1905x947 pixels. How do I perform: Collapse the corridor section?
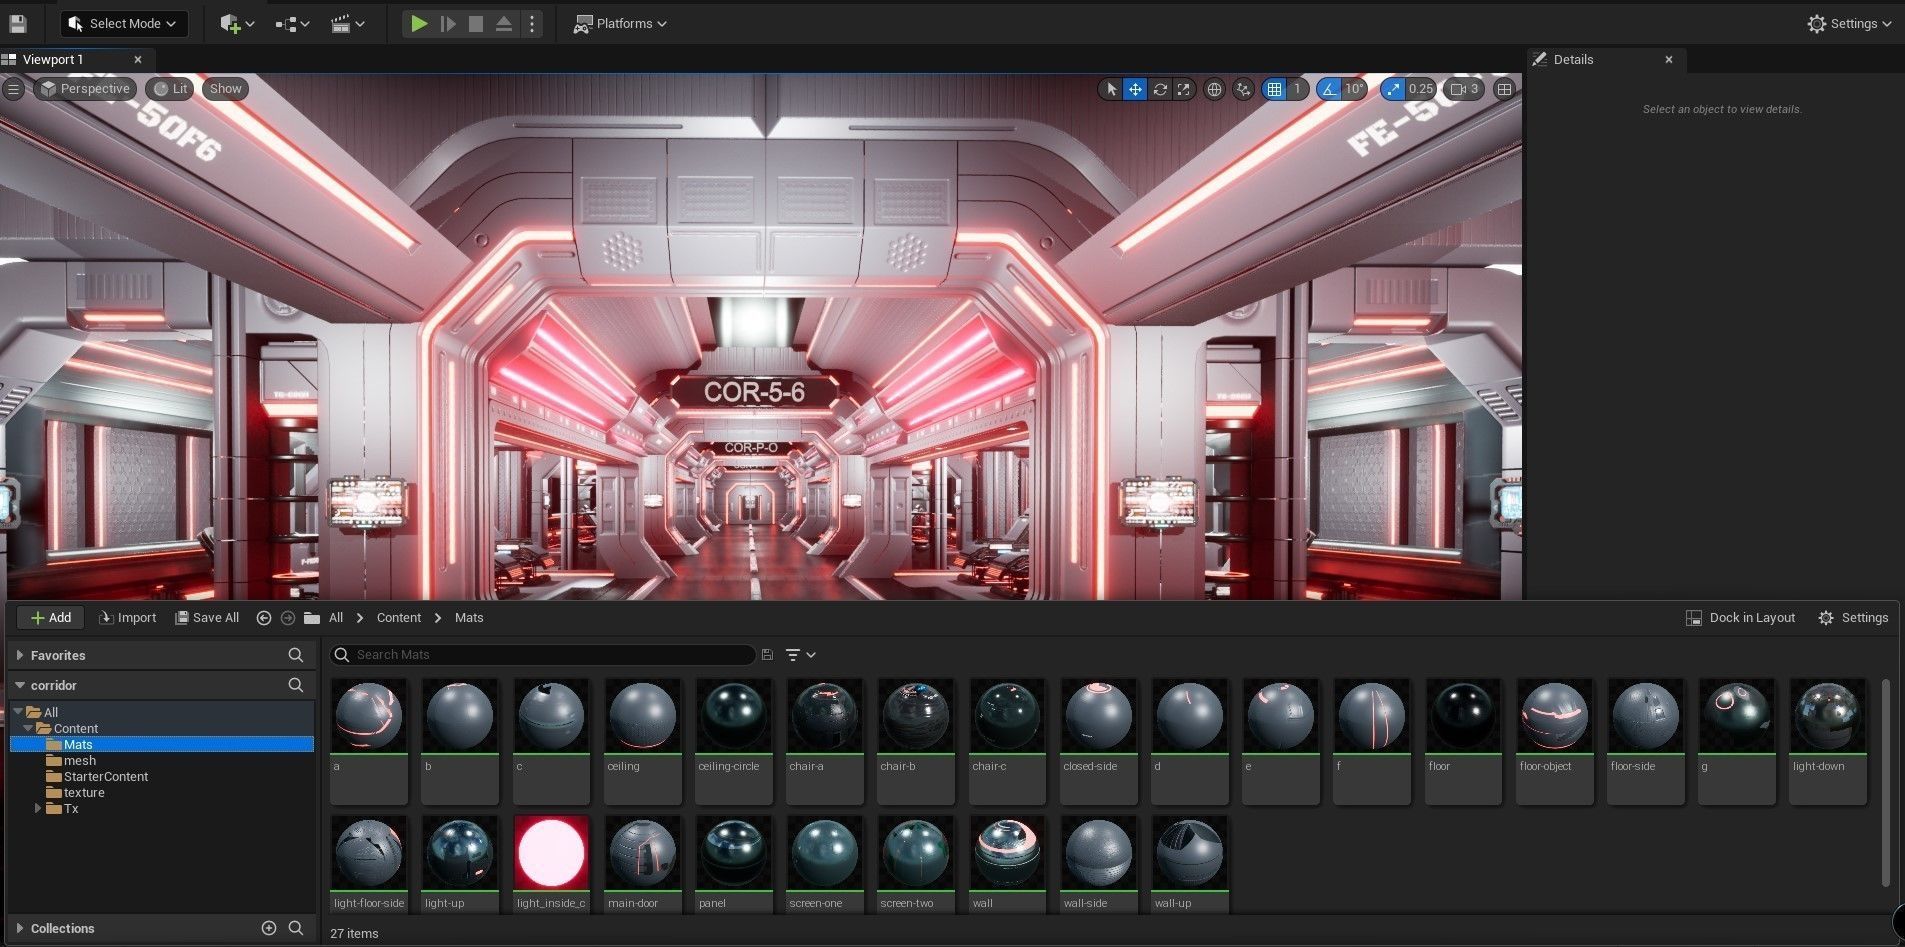pyautogui.click(x=20, y=685)
